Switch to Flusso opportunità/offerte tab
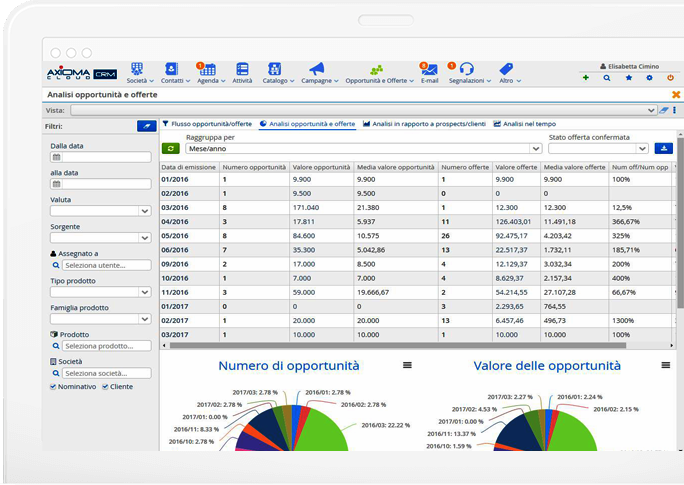Screen dimensions: 684x485 (211, 124)
